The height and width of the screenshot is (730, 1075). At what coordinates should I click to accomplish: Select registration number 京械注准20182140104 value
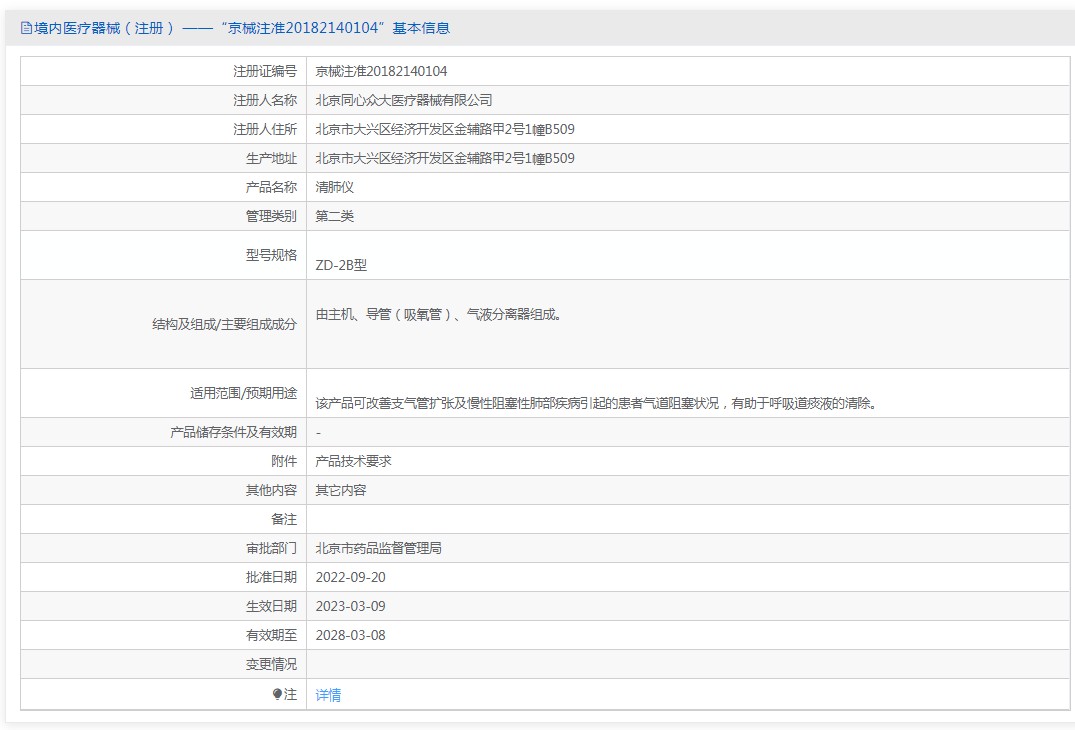[381, 71]
